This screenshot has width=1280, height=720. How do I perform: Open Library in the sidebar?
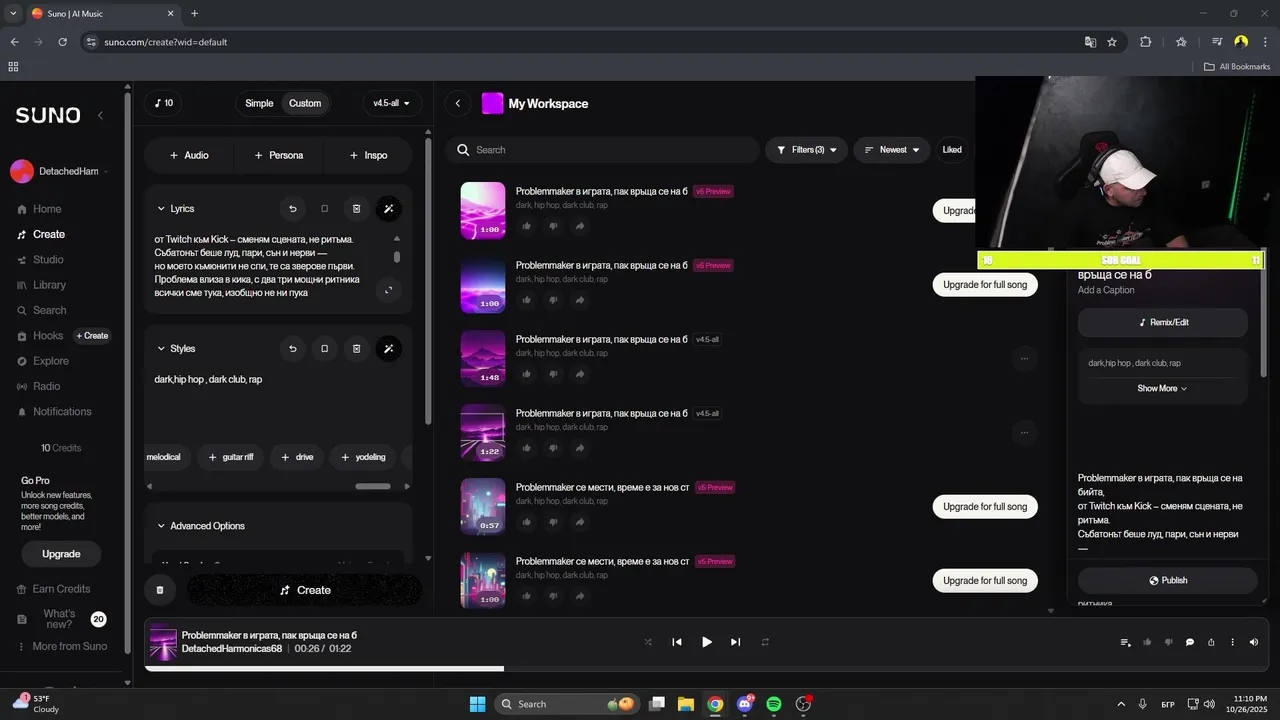tap(49, 285)
